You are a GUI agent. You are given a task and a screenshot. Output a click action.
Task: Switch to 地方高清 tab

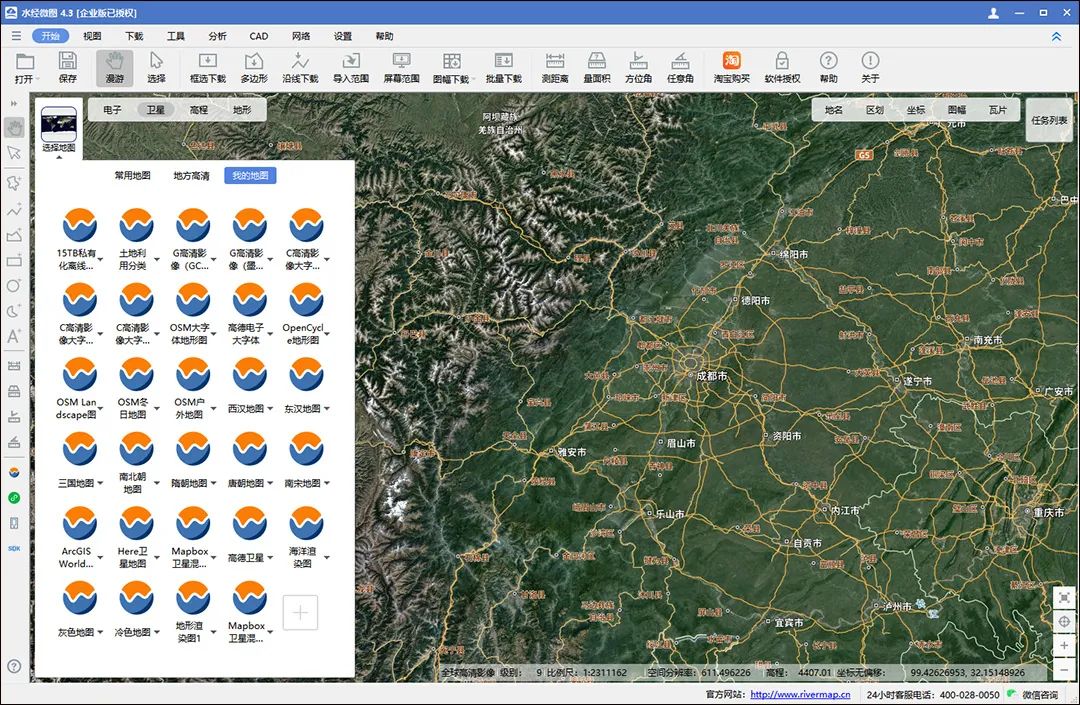[191, 176]
